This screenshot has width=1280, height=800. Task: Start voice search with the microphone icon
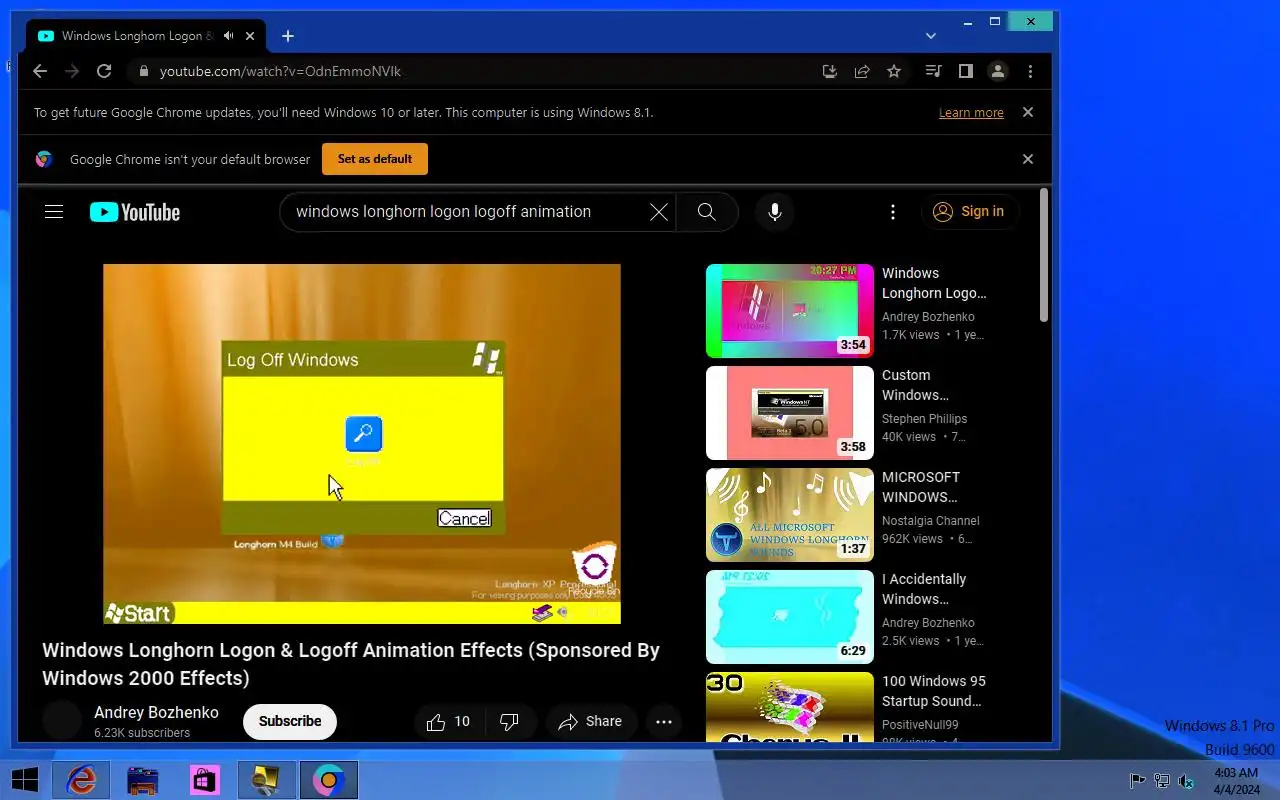click(774, 212)
